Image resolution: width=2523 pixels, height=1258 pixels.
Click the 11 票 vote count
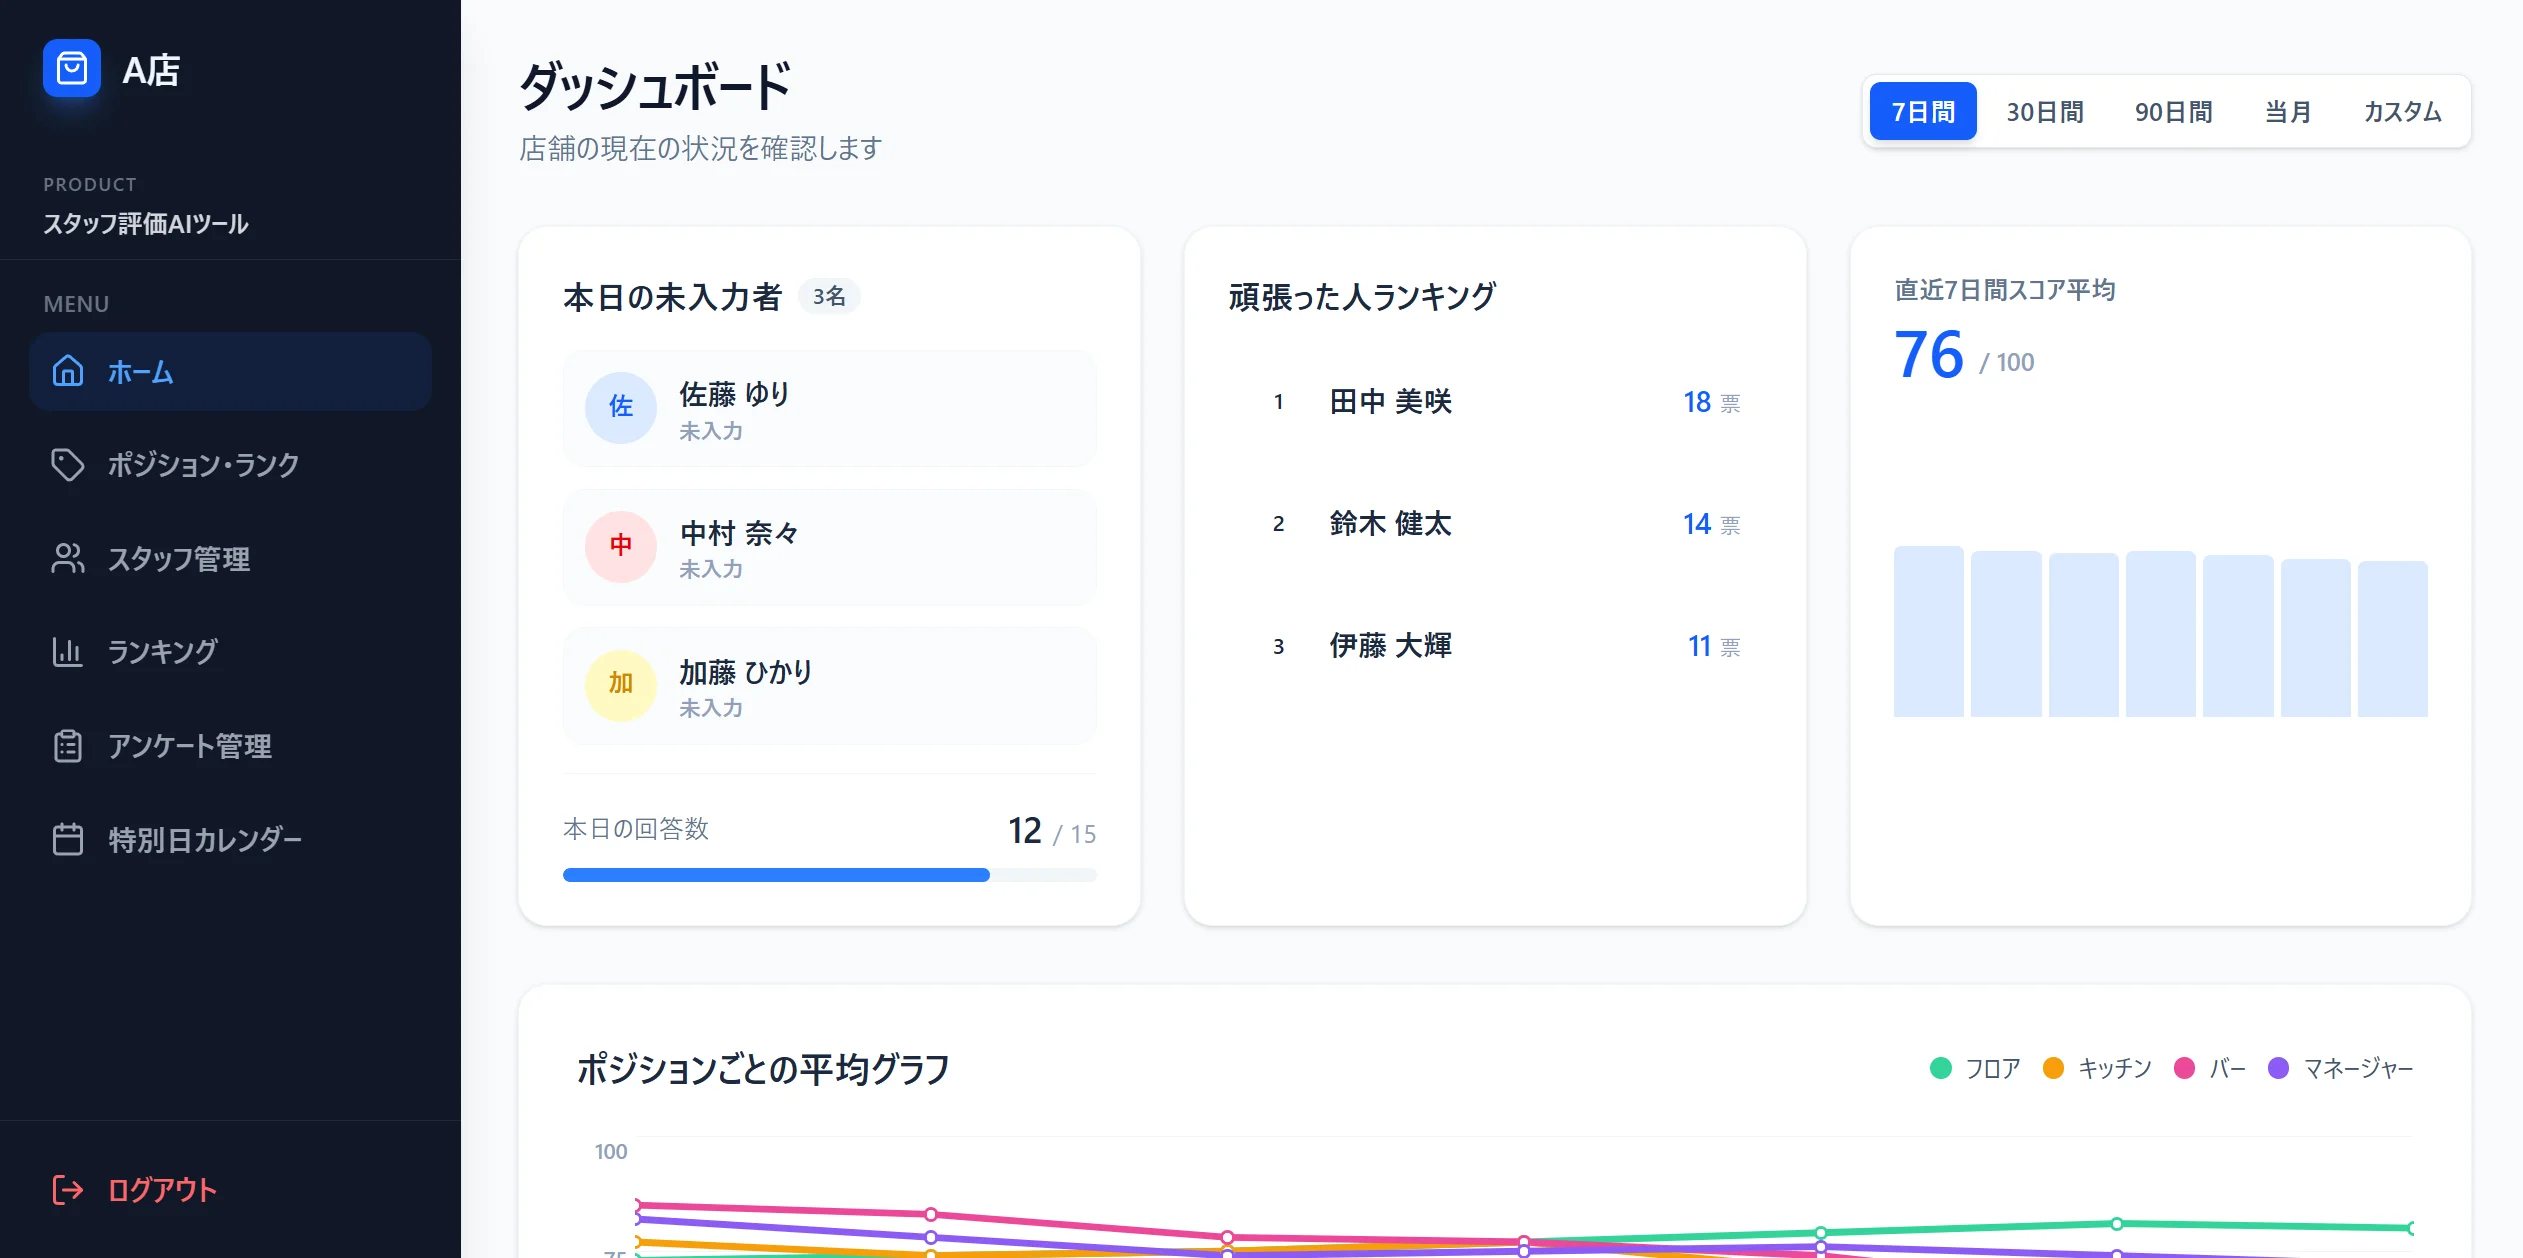click(1714, 646)
